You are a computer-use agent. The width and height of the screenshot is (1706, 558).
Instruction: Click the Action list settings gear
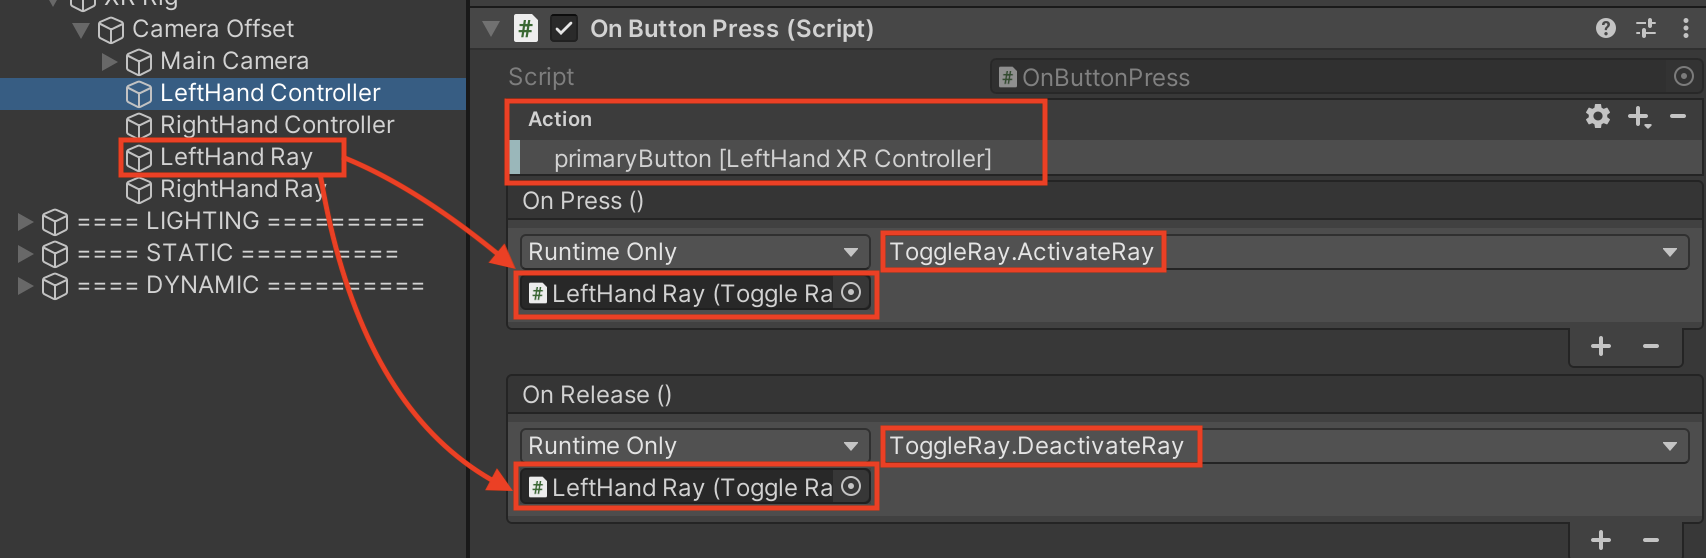pyautogui.click(x=1598, y=117)
